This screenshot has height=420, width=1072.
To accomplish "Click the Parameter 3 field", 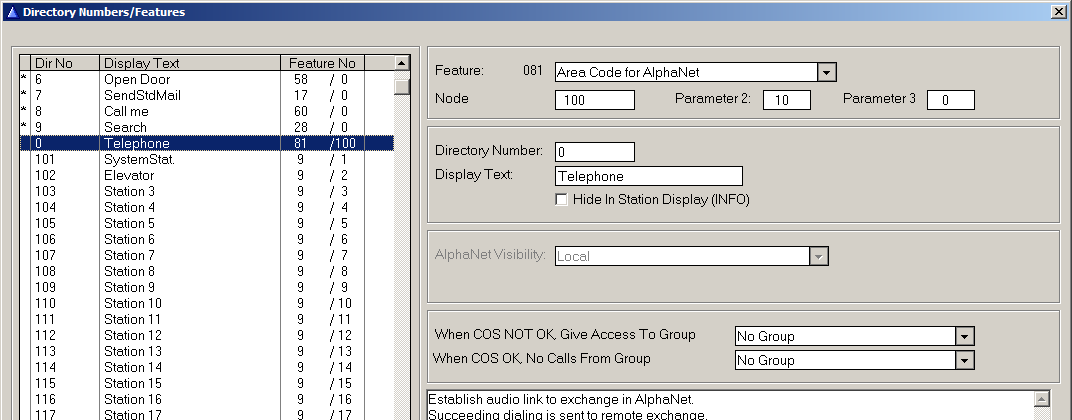I will pyautogui.click(x=949, y=100).
